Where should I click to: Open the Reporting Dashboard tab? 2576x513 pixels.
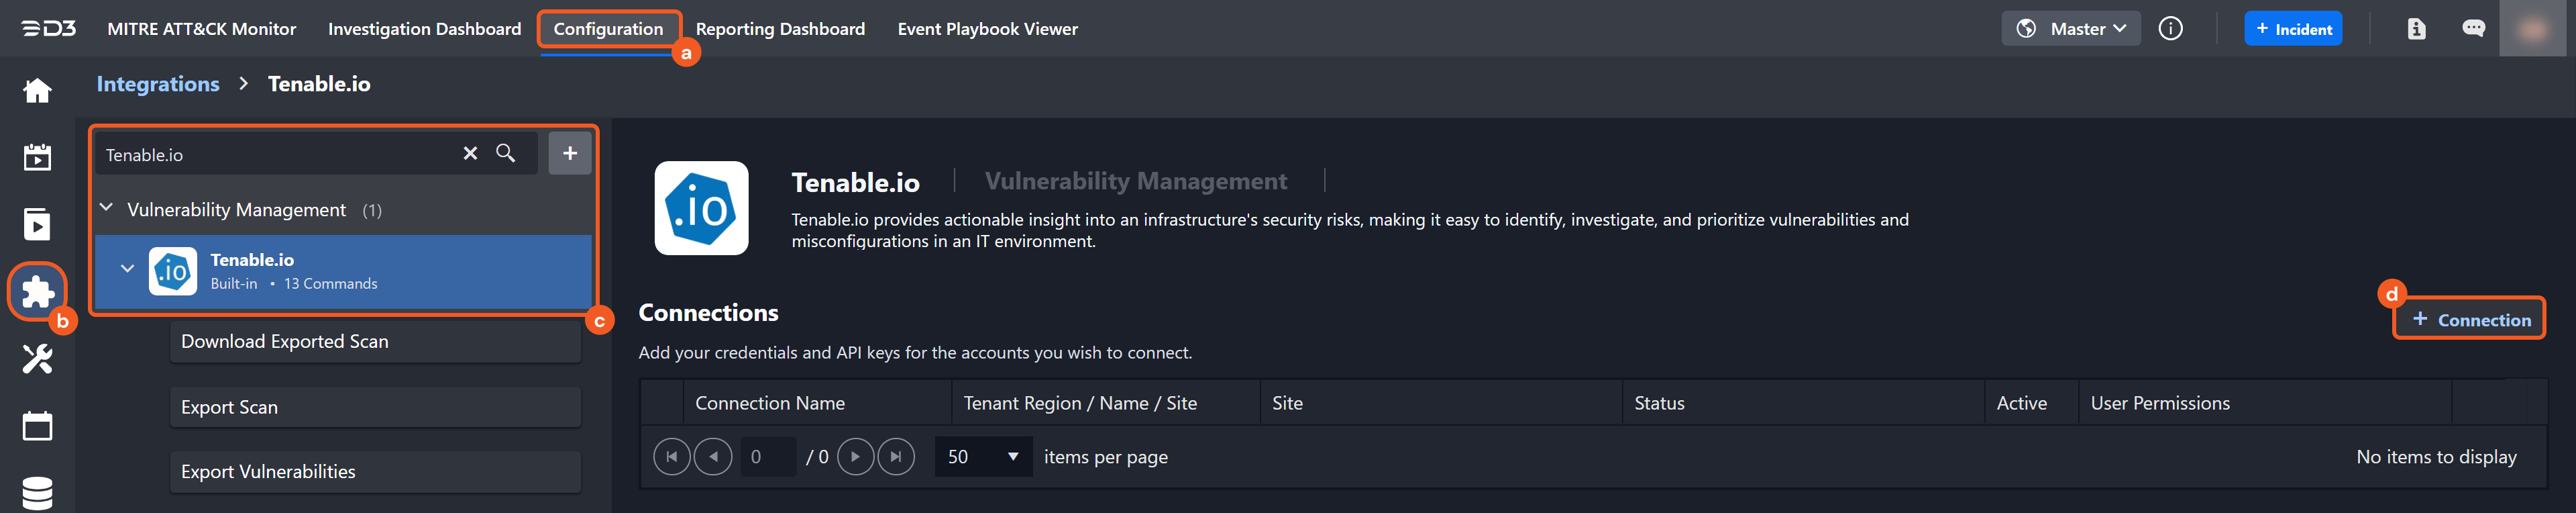pos(780,29)
